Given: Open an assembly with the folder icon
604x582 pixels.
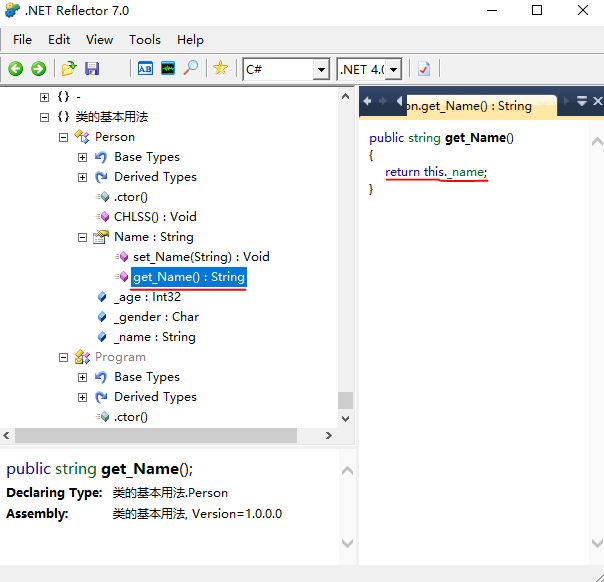Looking at the screenshot, I should click(x=69, y=69).
